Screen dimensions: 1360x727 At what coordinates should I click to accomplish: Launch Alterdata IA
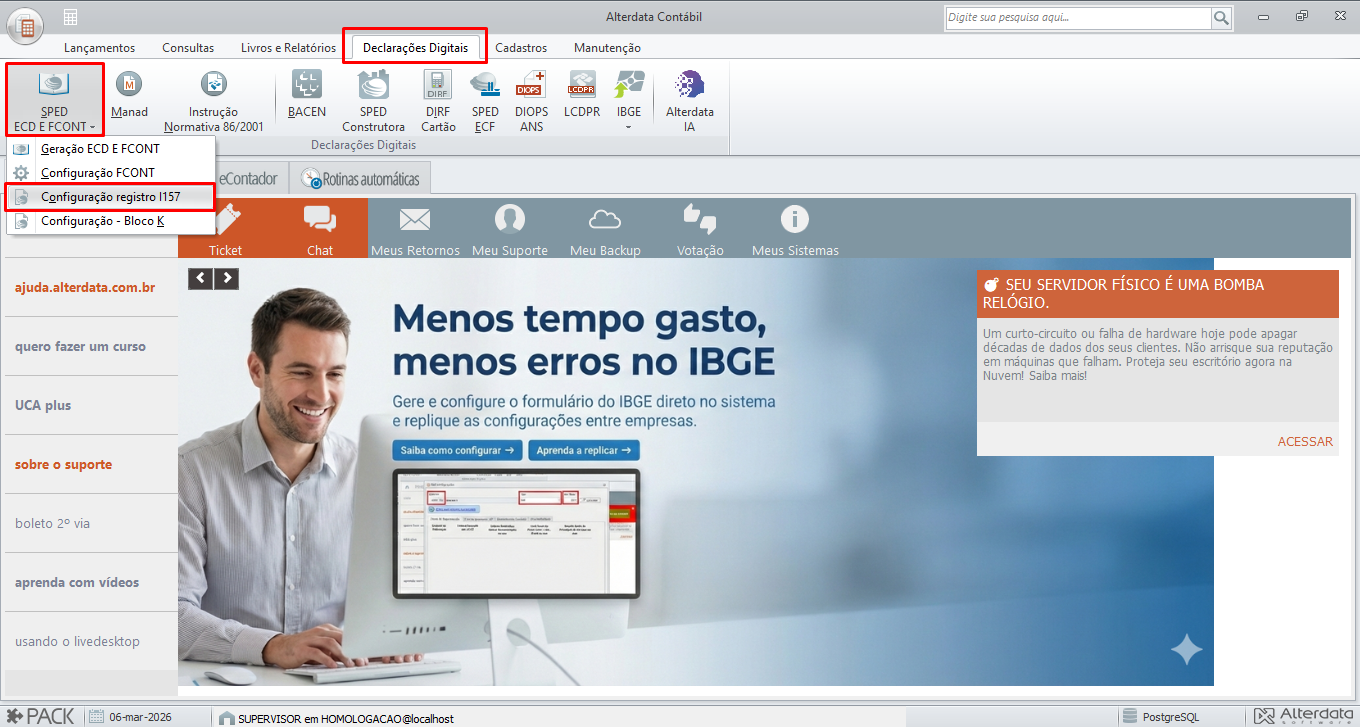[x=690, y=101]
